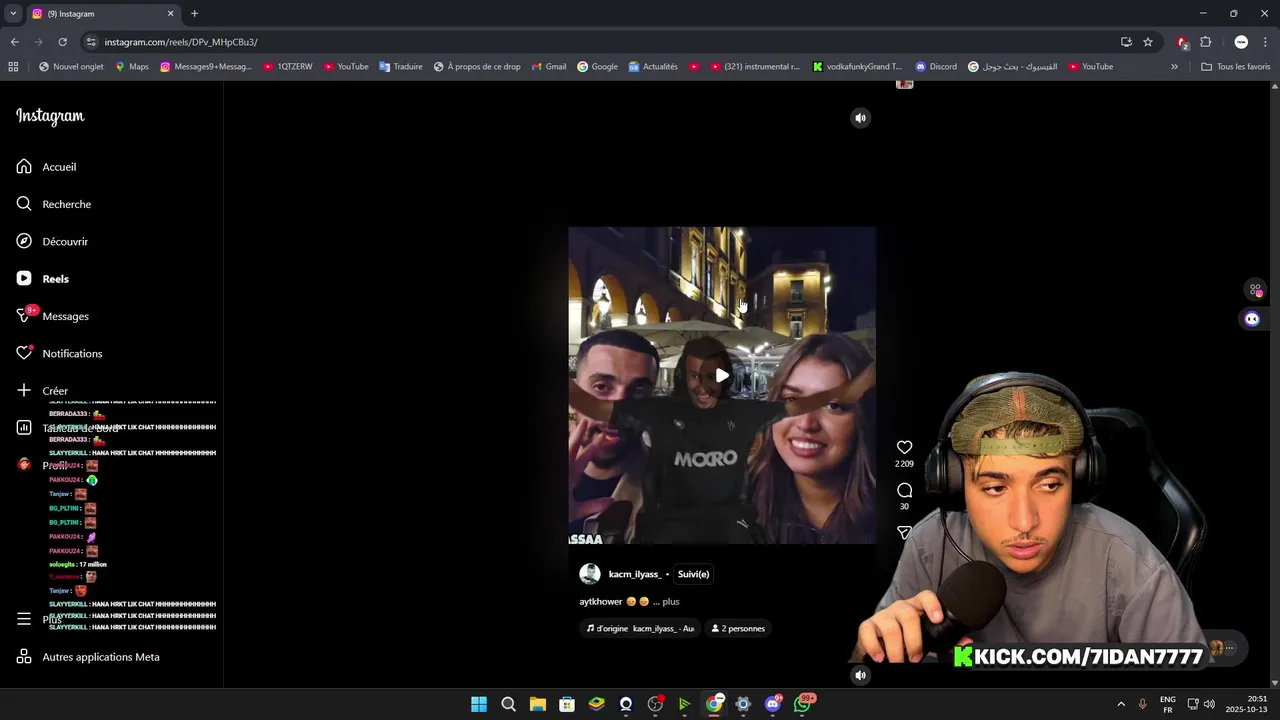This screenshot has height=720, width=1280.
Task: Click the install app icon in the address bar
Action: (x=1126, y=42)
